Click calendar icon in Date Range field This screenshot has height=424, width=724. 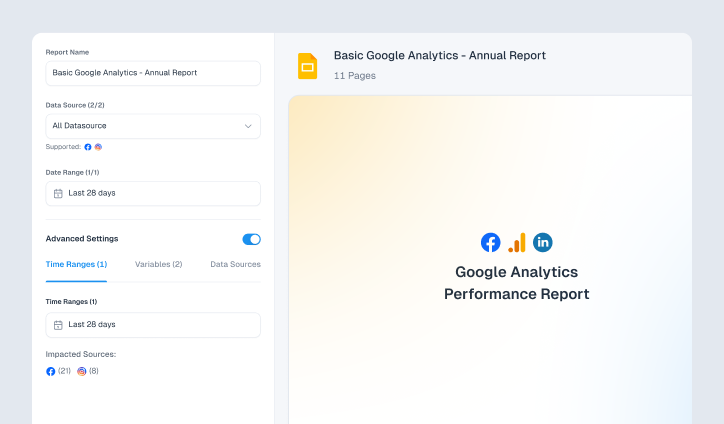click(x=58, y=193)
